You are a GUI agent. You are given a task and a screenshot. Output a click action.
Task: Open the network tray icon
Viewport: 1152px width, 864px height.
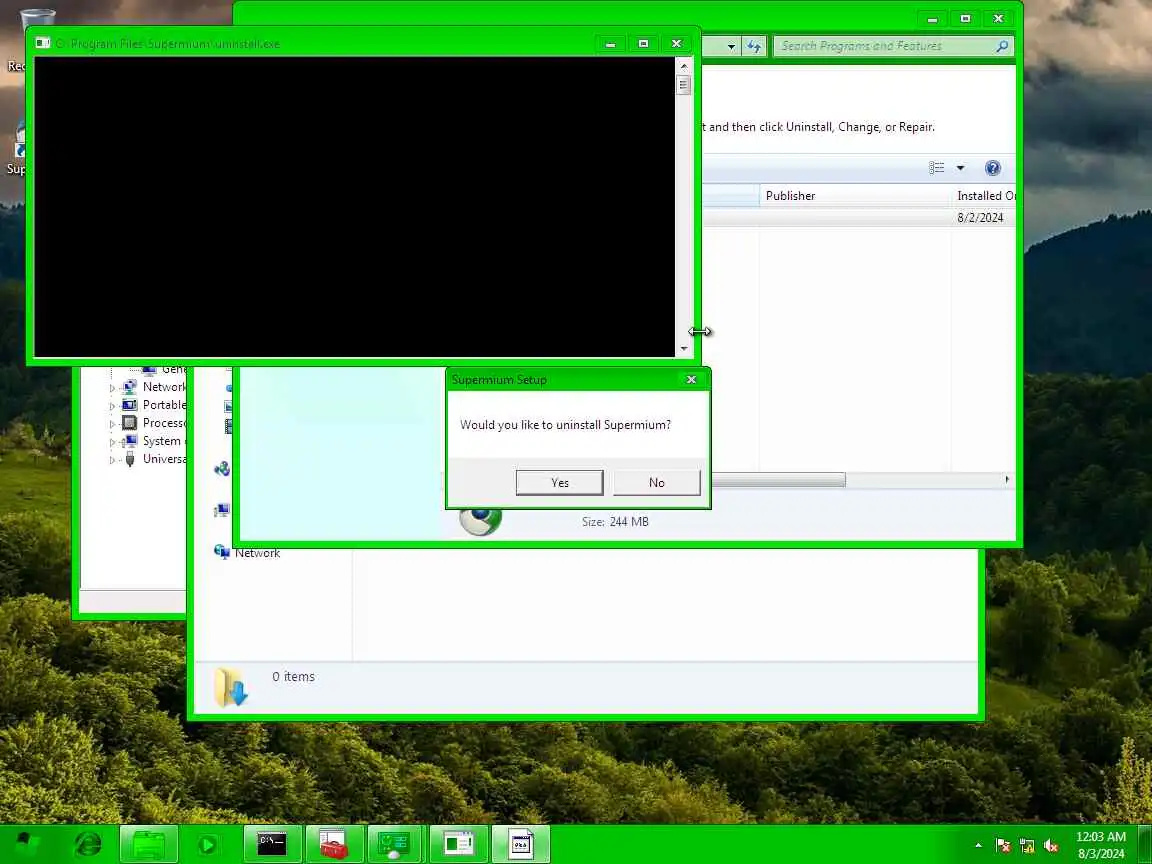pos(1026,846)
